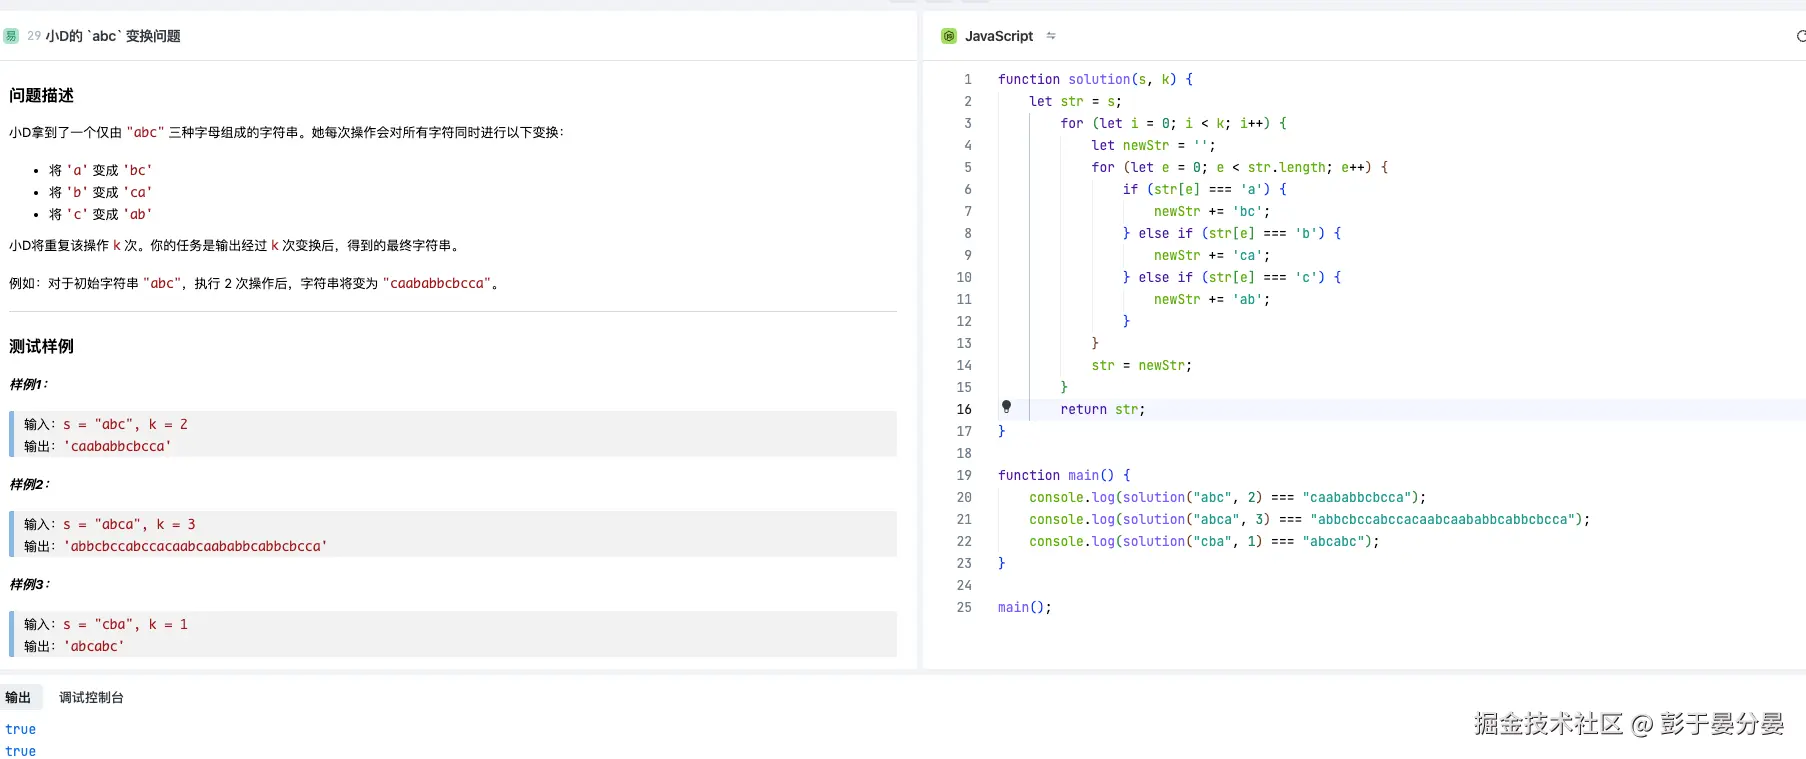Click the 样例3 code block
This screenshot has width=1806, height=759.
coord(452,634)
